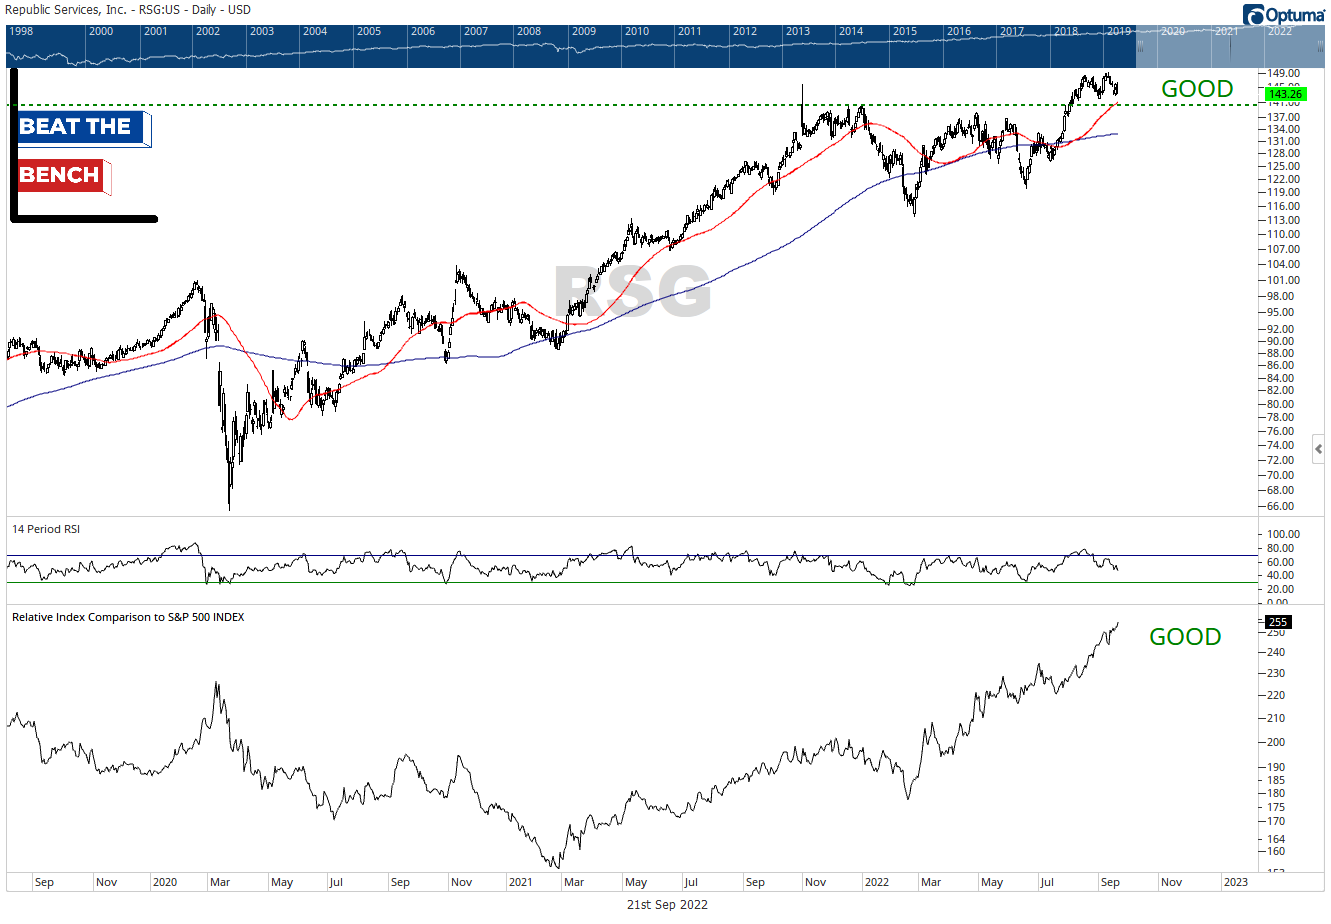The width and height of the screenshot is (1331, 924).
Task: Click the '21st Sep 2022' date caption
Action: (x=667, y=904)
